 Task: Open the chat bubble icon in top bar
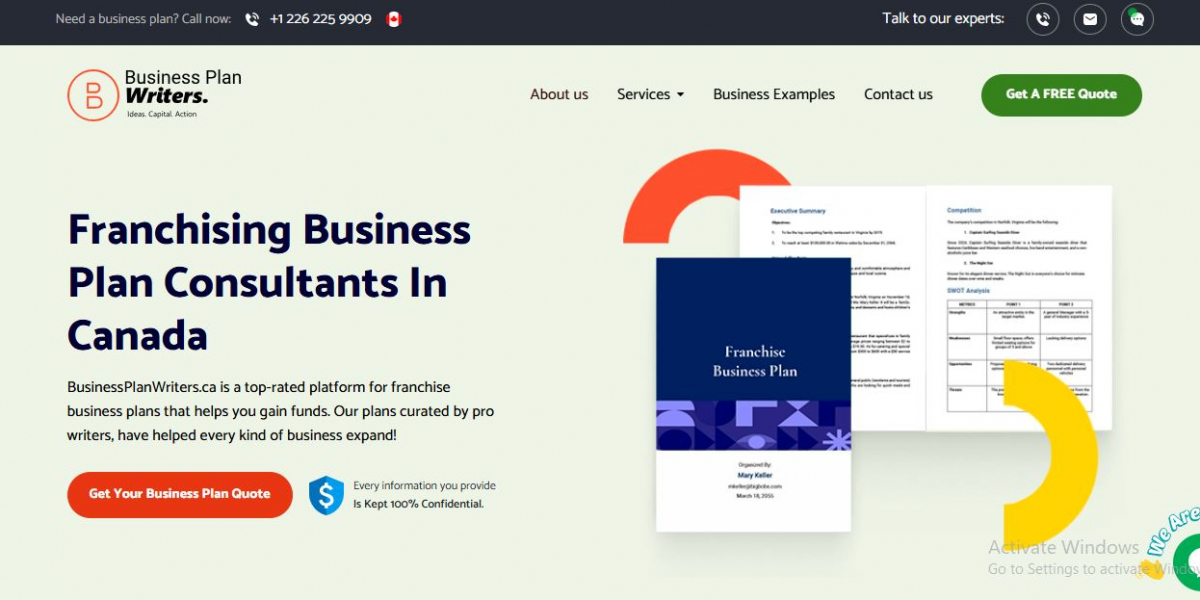pos(1137,19)
